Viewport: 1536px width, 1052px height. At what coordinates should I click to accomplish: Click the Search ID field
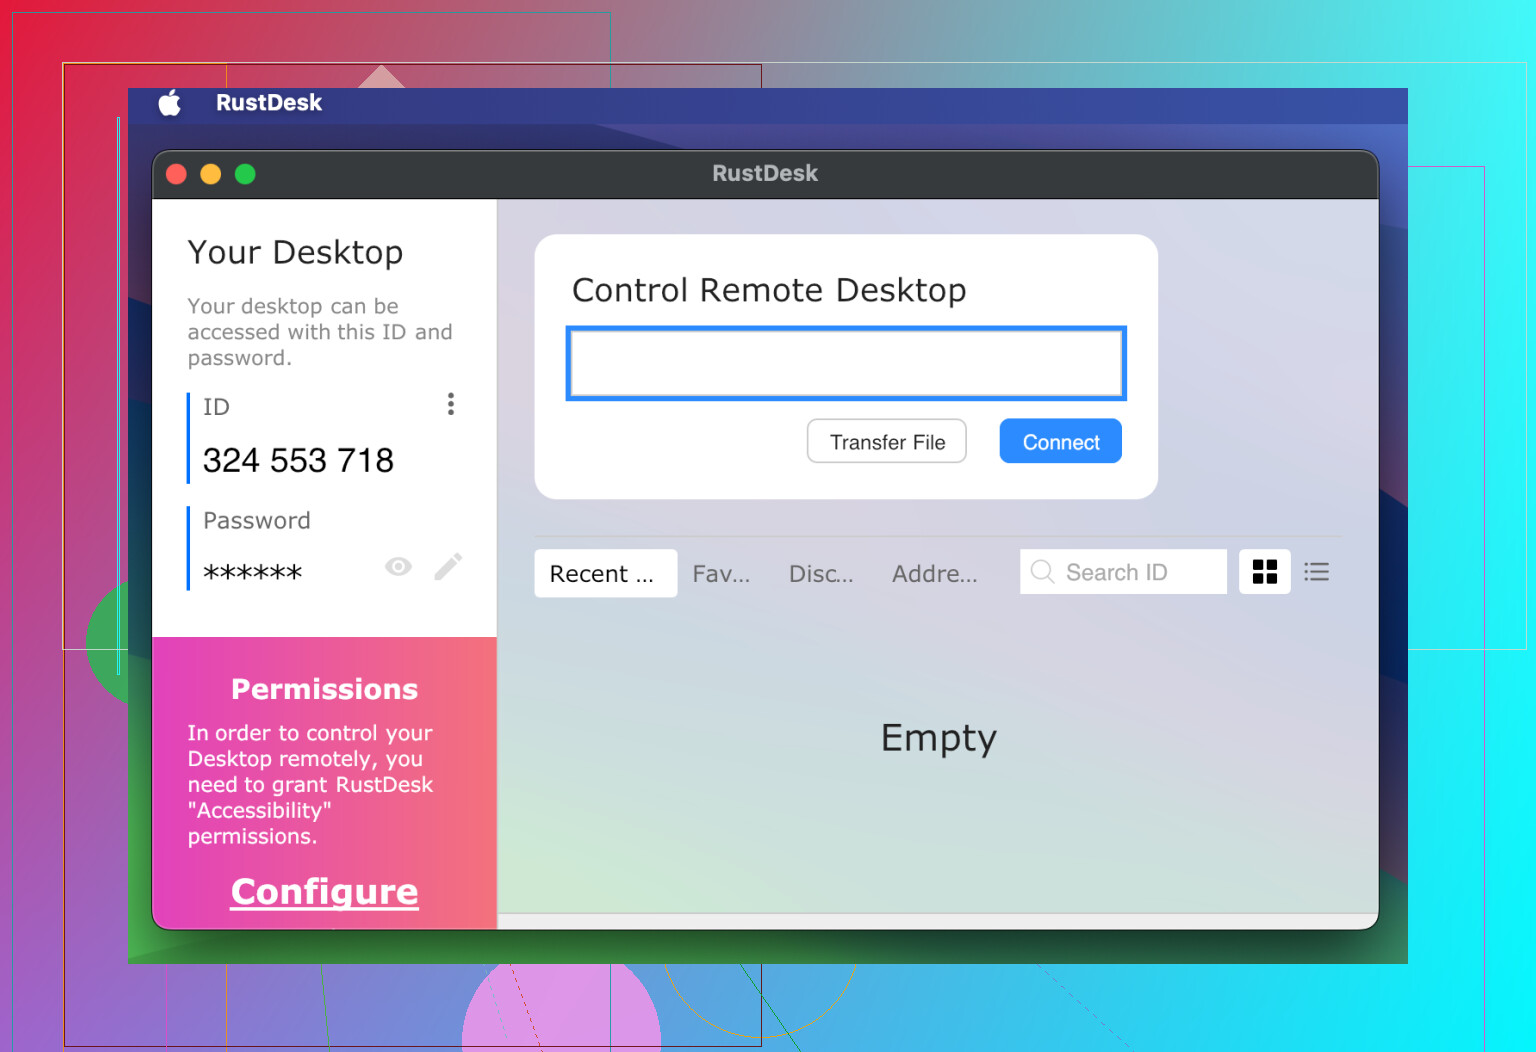pos(1123,572)
